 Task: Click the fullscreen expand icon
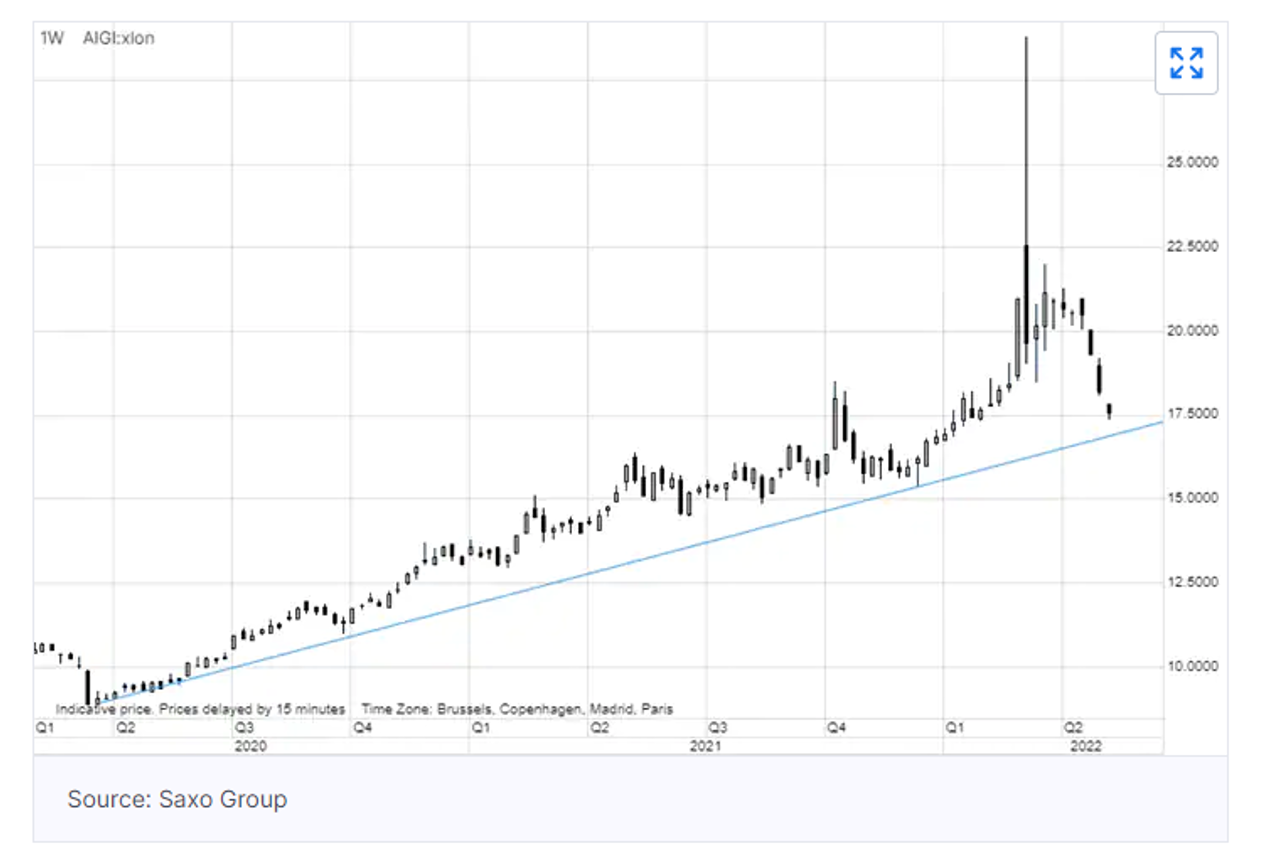click(x=1186, y=63)
